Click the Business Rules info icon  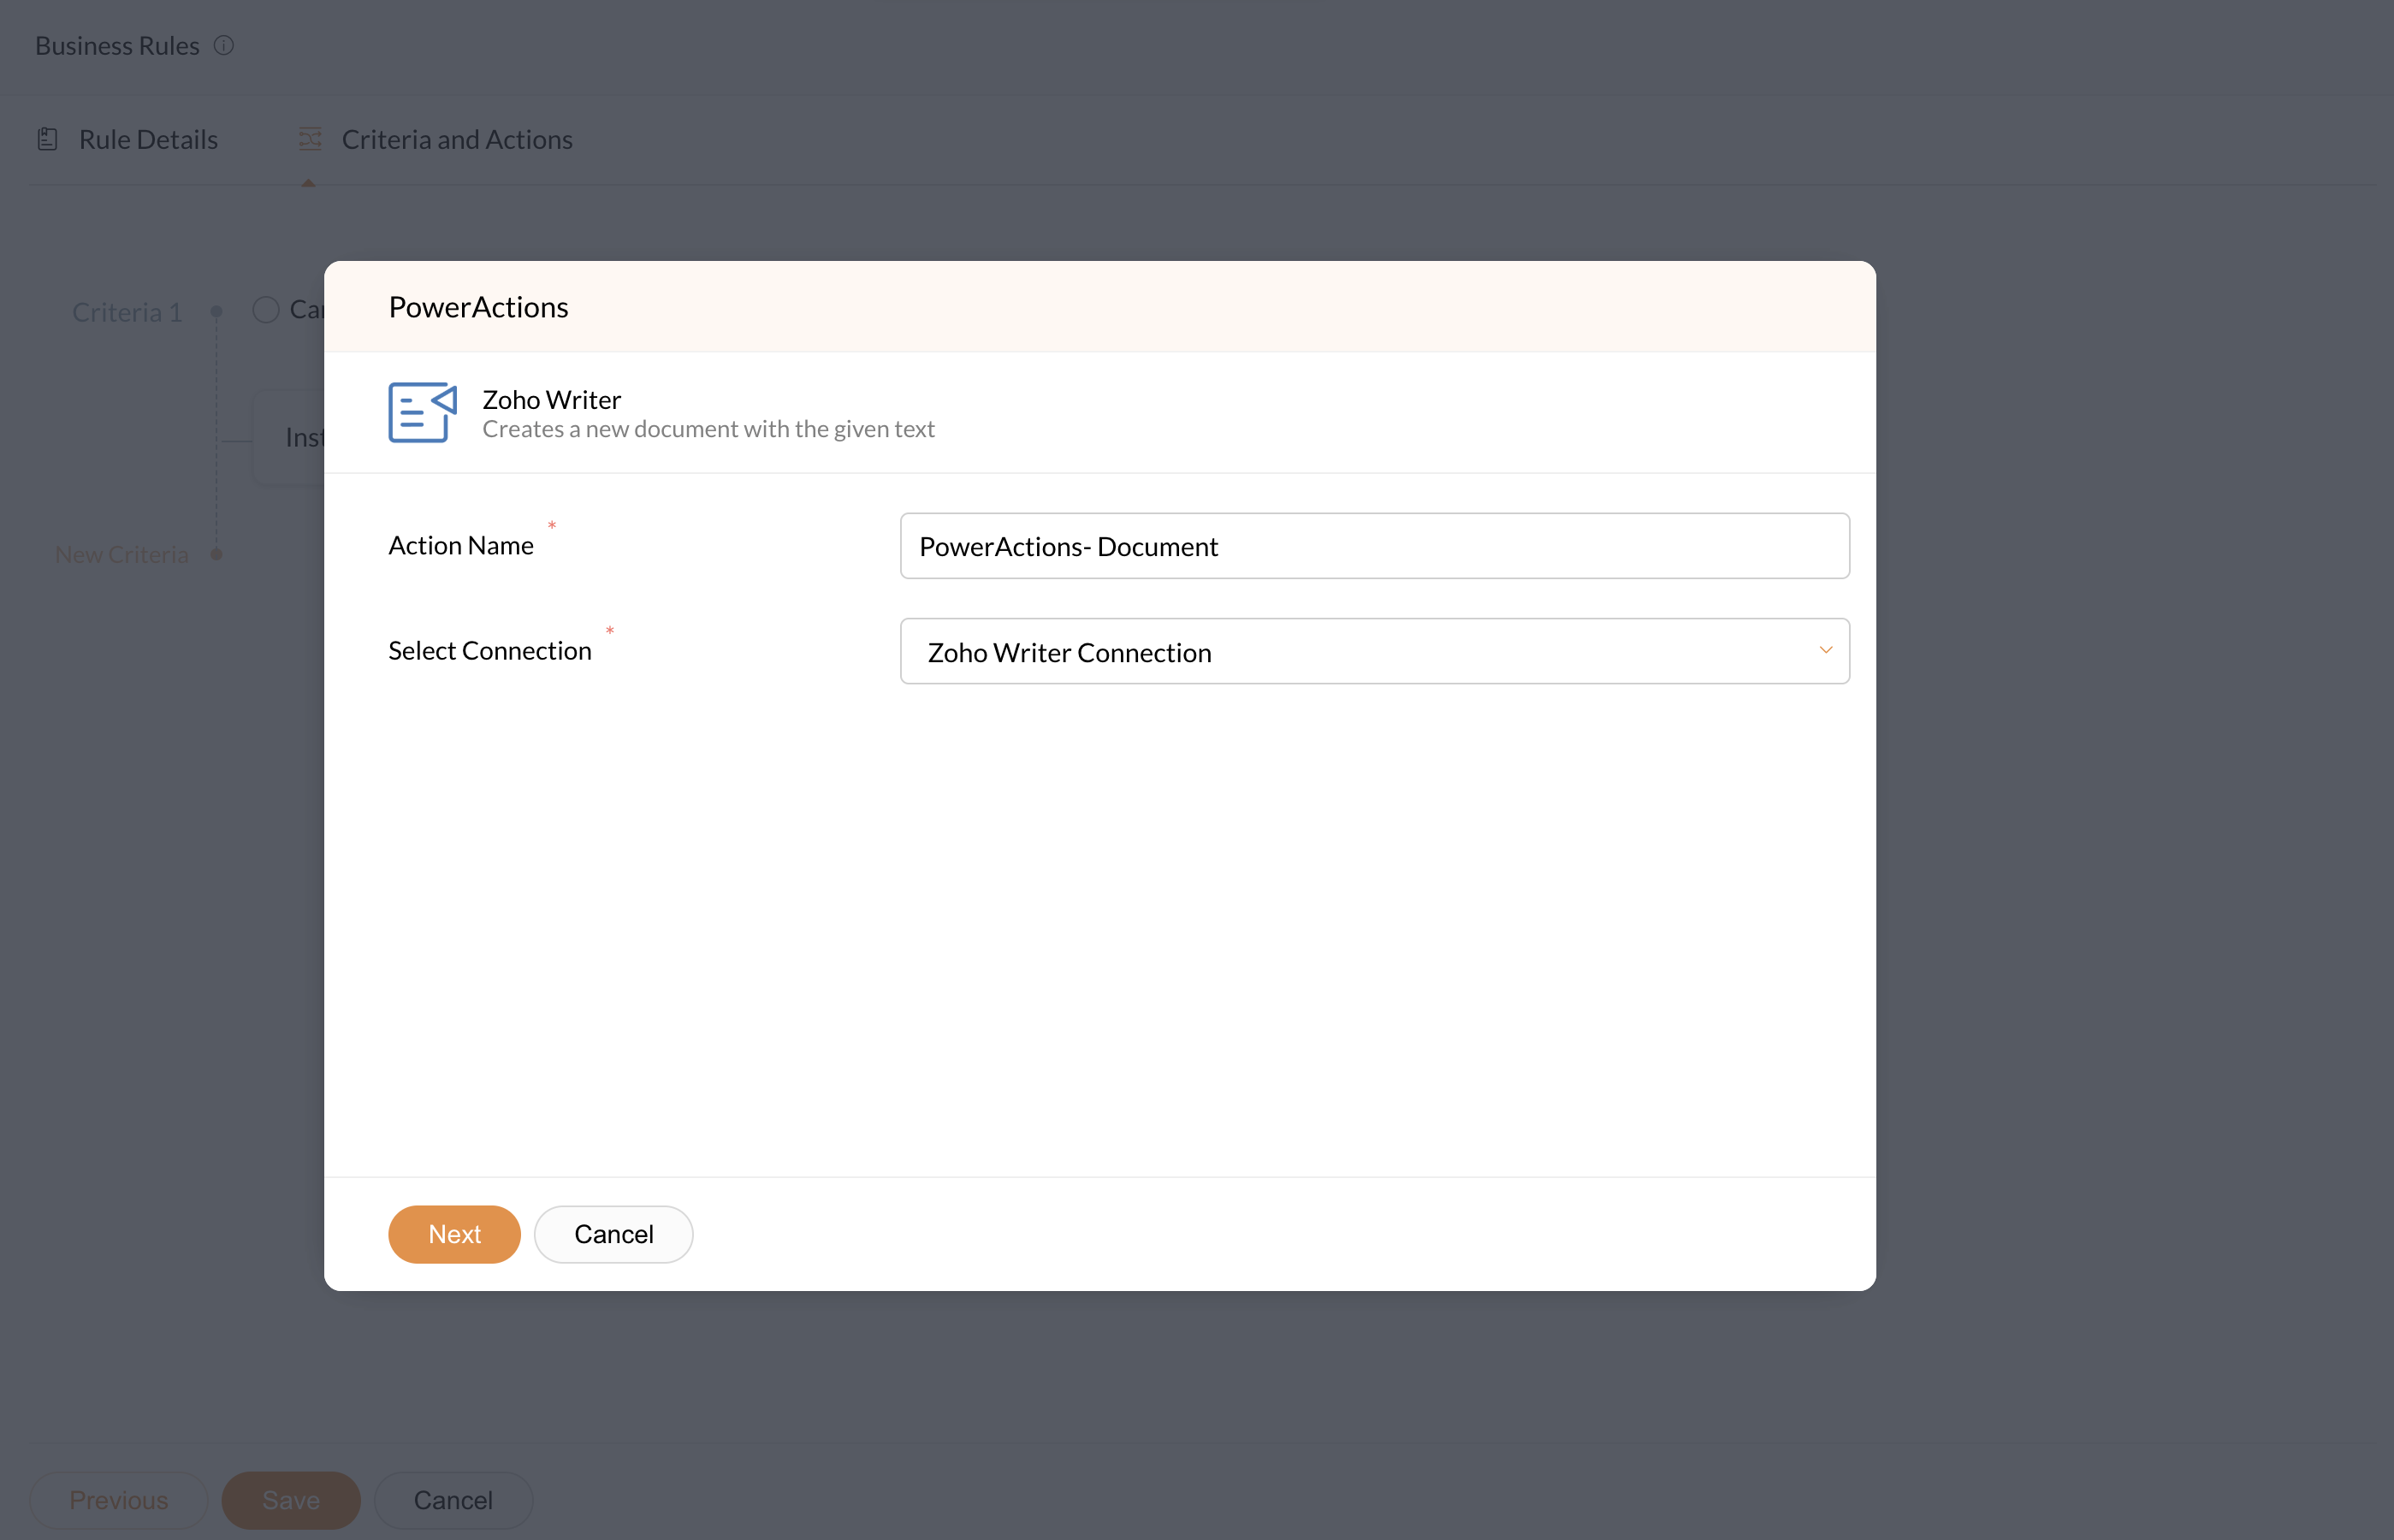click(x=224, y=46)
